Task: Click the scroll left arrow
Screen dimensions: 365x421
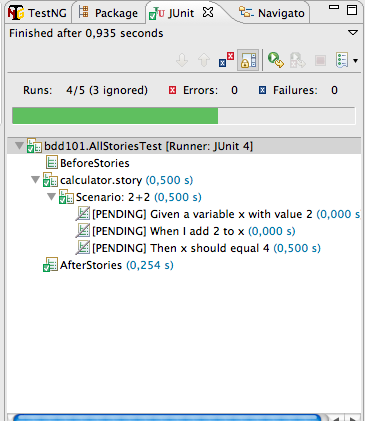Action: (336, 418)
